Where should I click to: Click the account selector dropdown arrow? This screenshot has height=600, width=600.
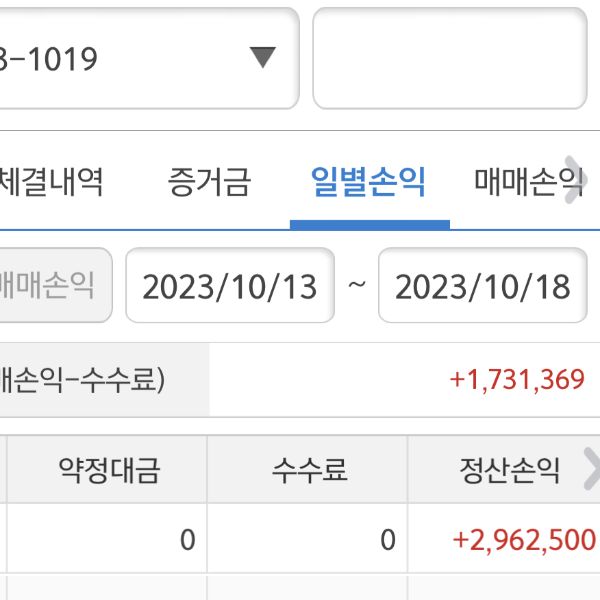262,58
